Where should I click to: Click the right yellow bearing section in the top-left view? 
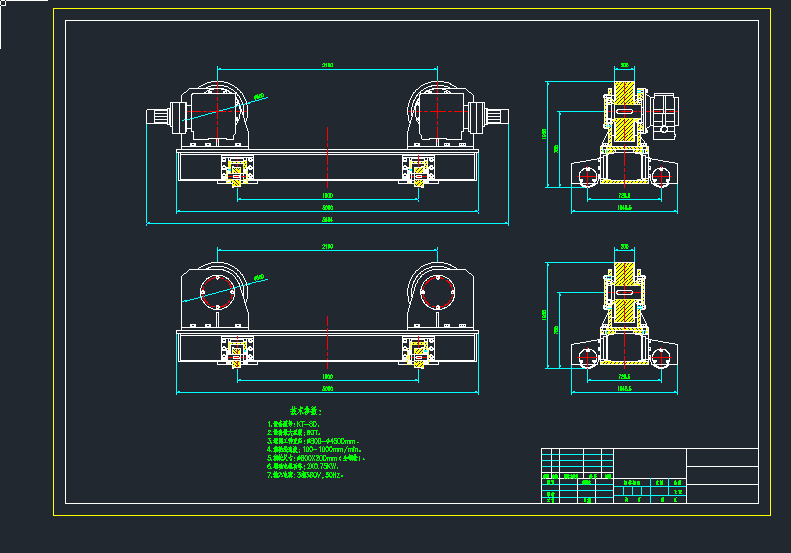click(418, 174)
